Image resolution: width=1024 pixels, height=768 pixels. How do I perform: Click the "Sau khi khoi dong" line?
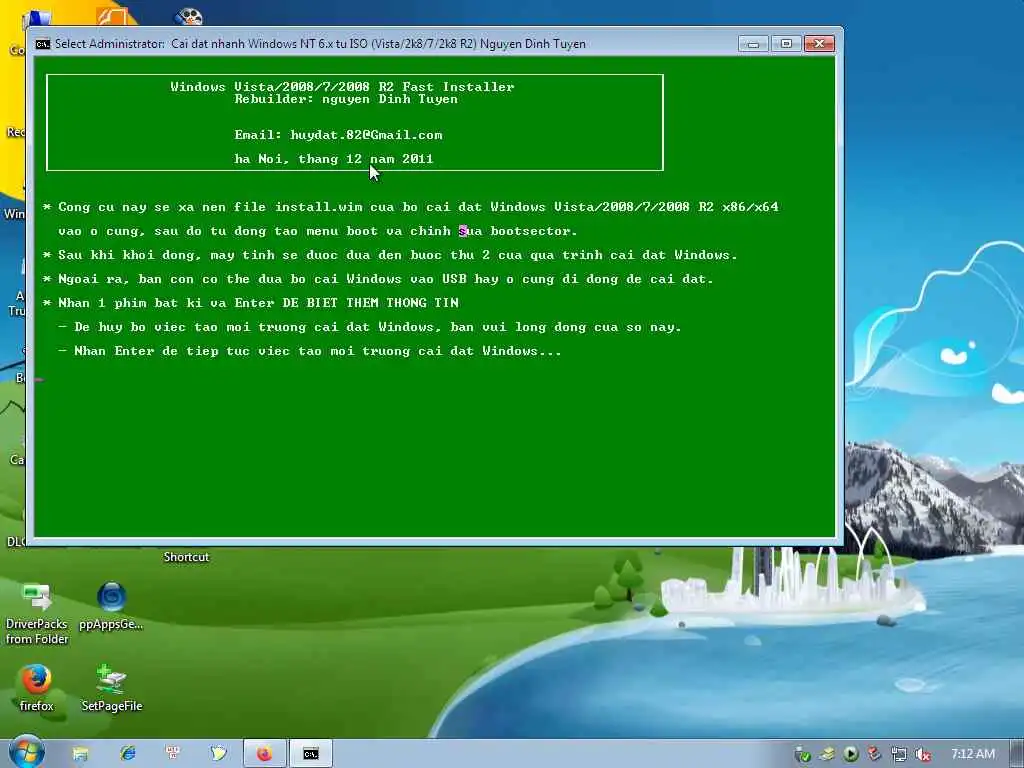coord(390,255)
